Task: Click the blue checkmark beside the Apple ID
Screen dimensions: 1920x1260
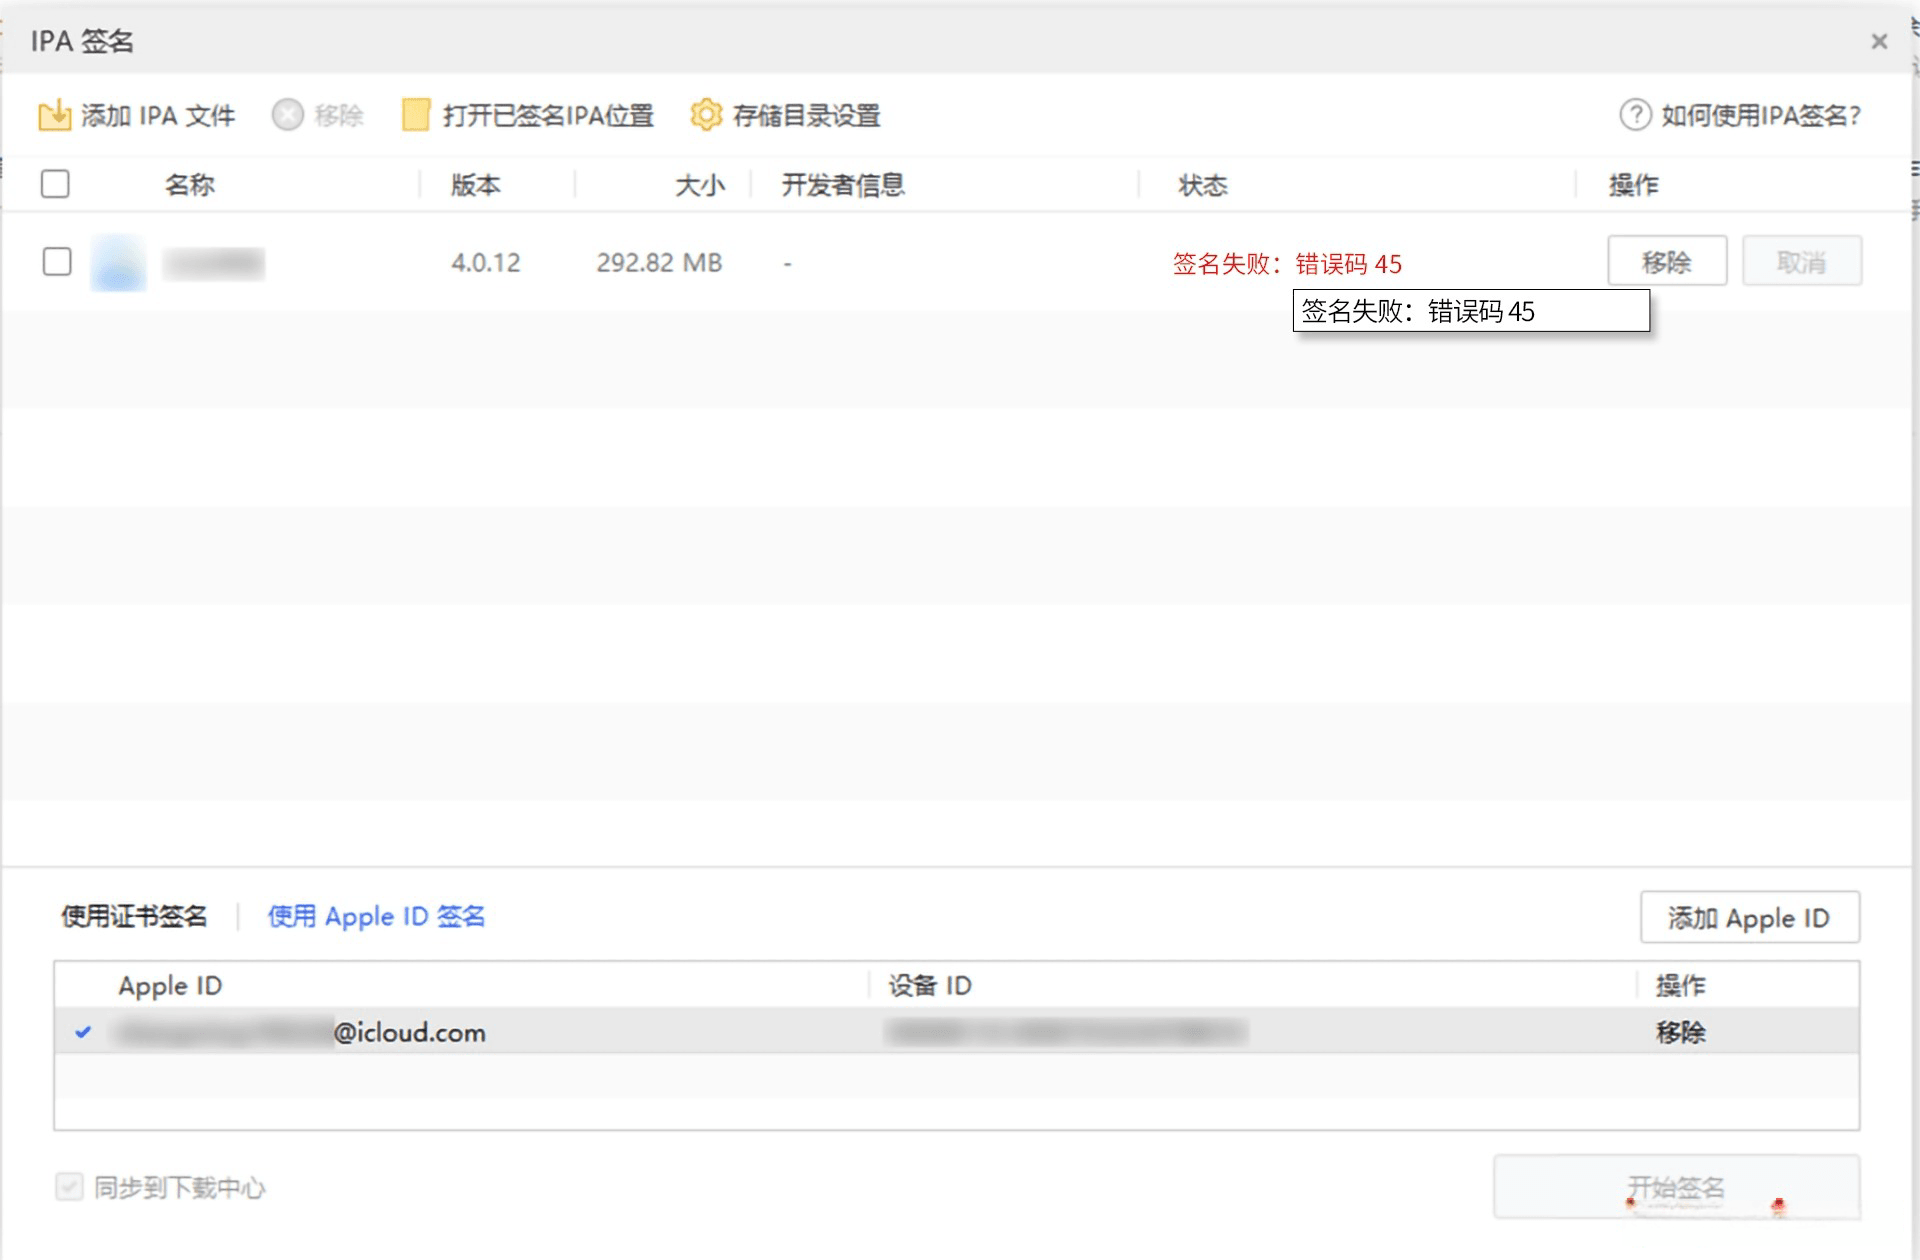Action: pos(85,1033)
